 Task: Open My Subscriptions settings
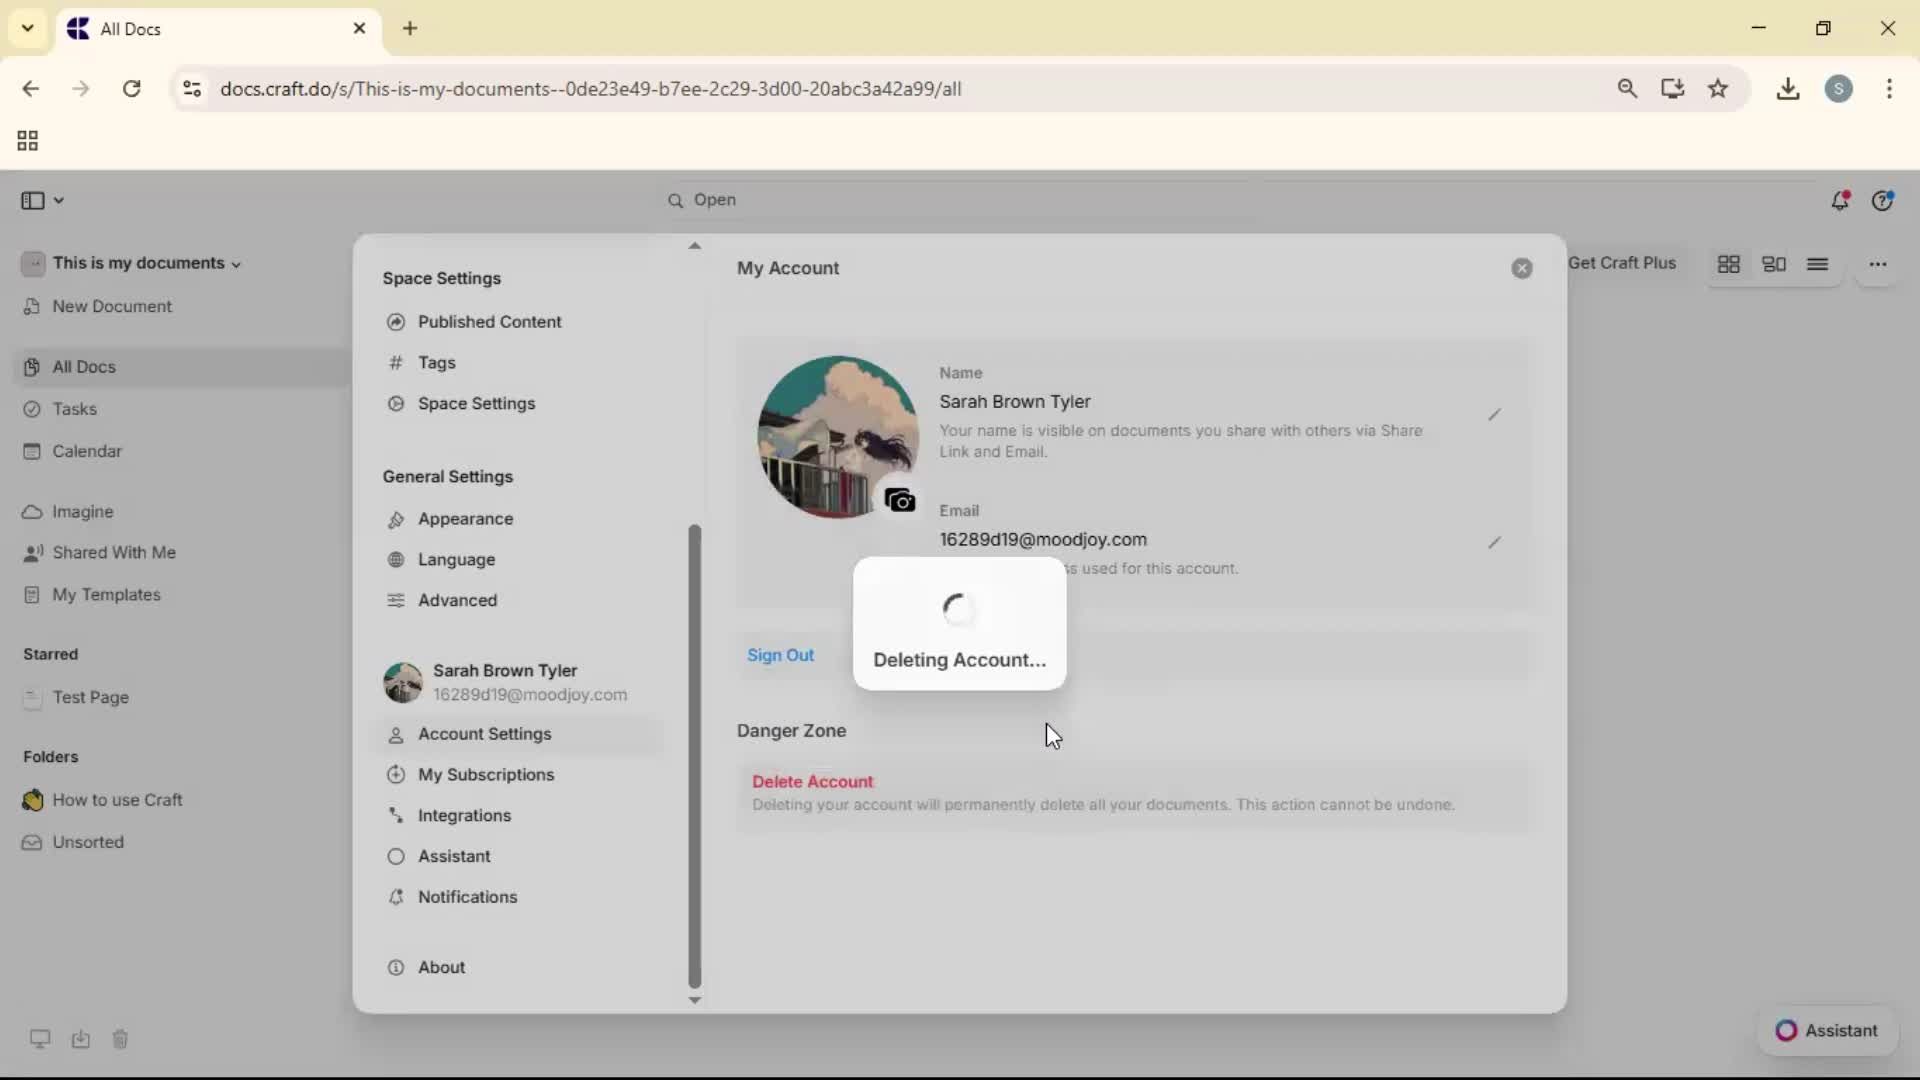(485, 775)
